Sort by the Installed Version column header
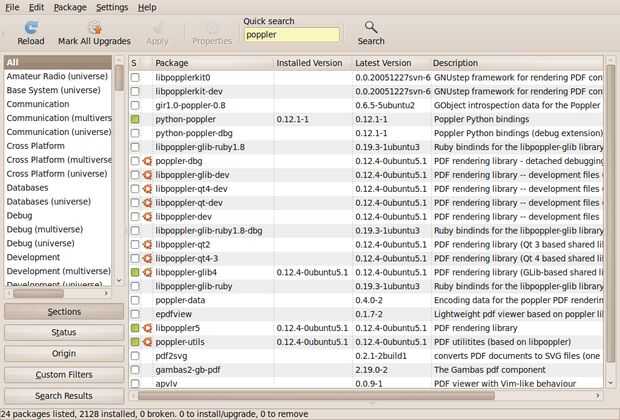The height and width of the screenshot is (420, 620). pos(312,63)
